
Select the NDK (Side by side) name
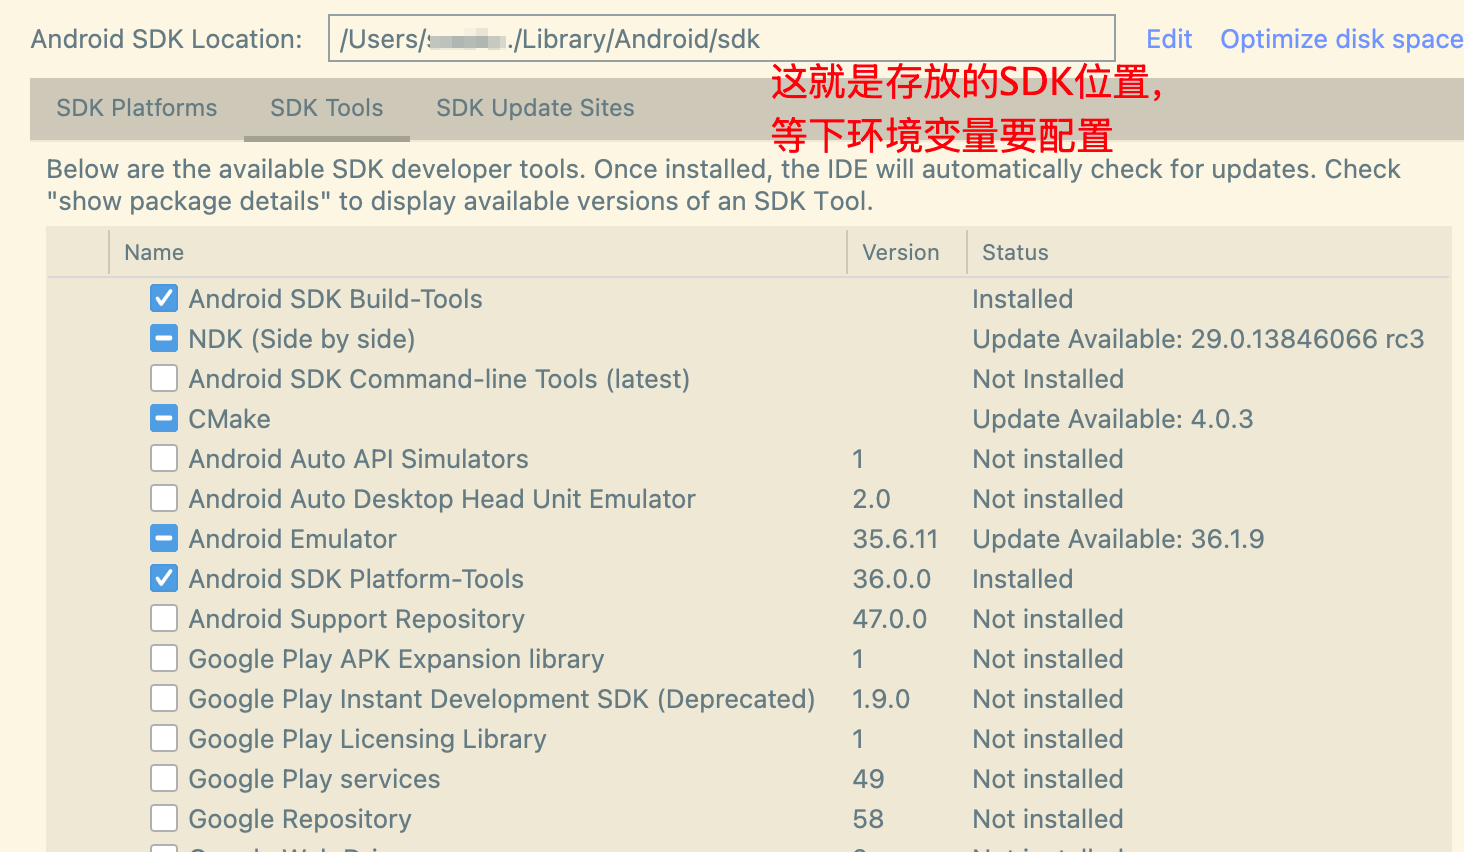click(302, 339)
